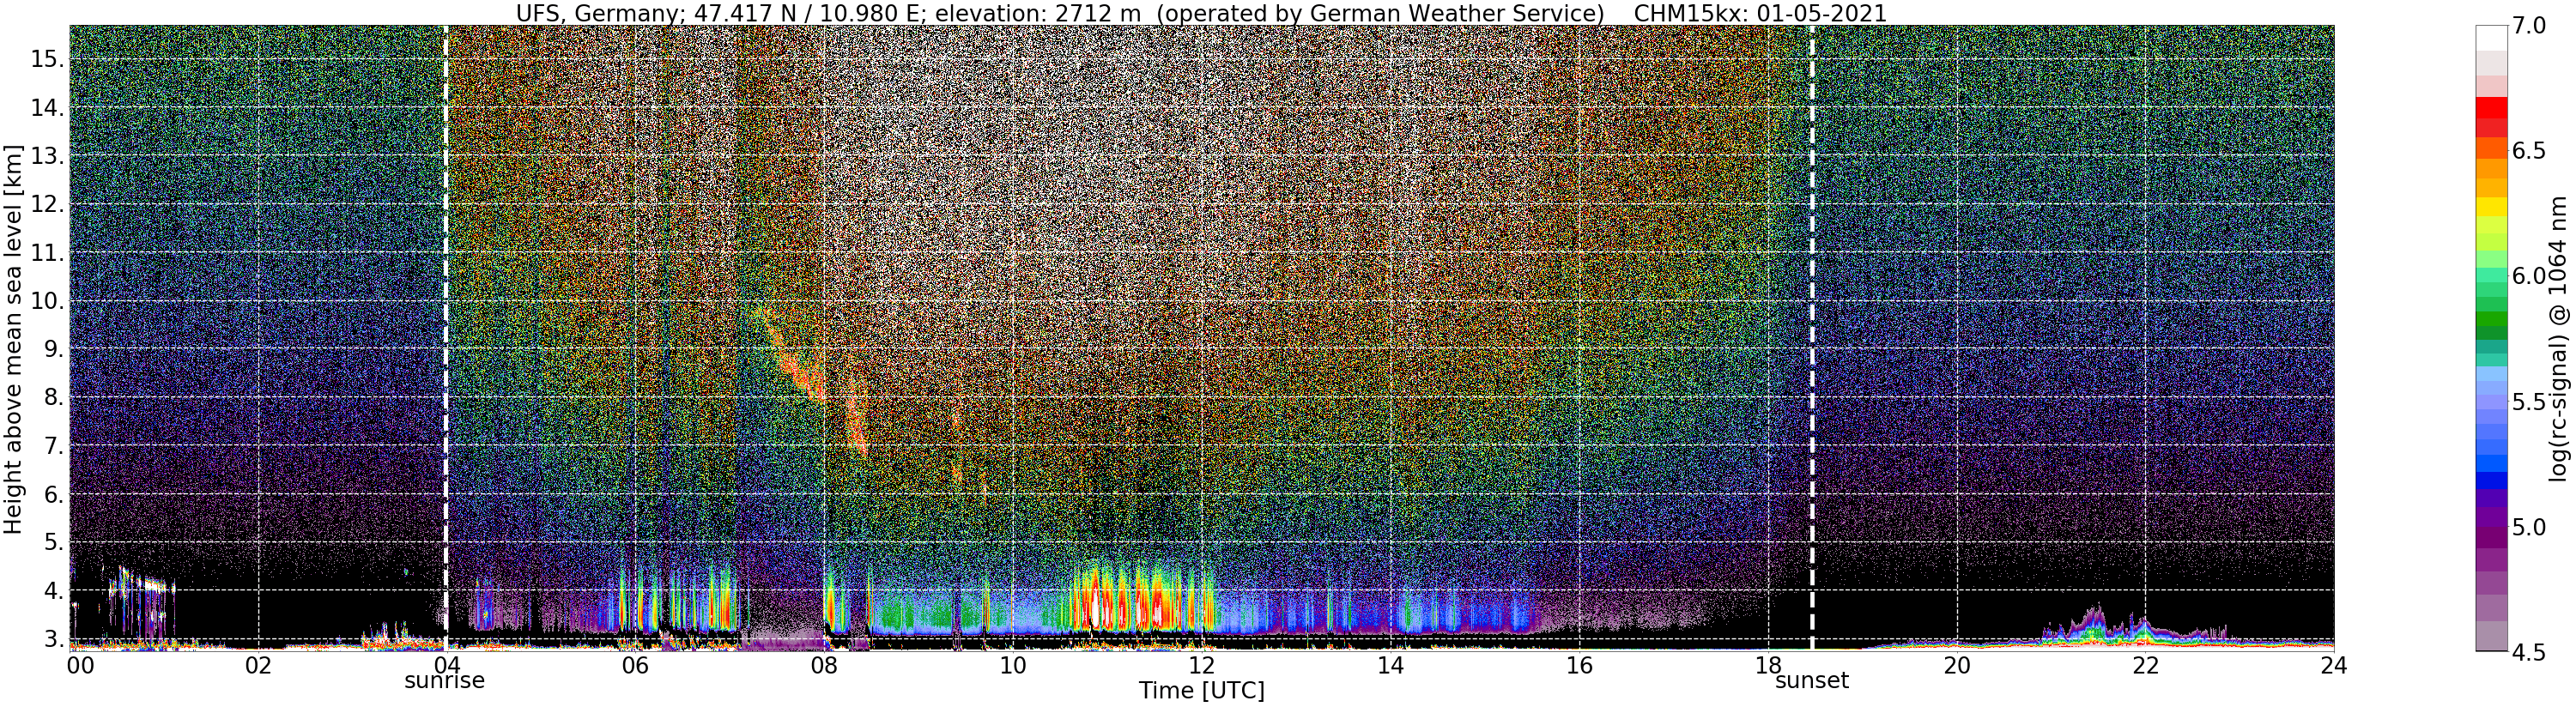Click the y-axis tick label '12.'
Screen dimensions: 2576x707
(47, 205)
